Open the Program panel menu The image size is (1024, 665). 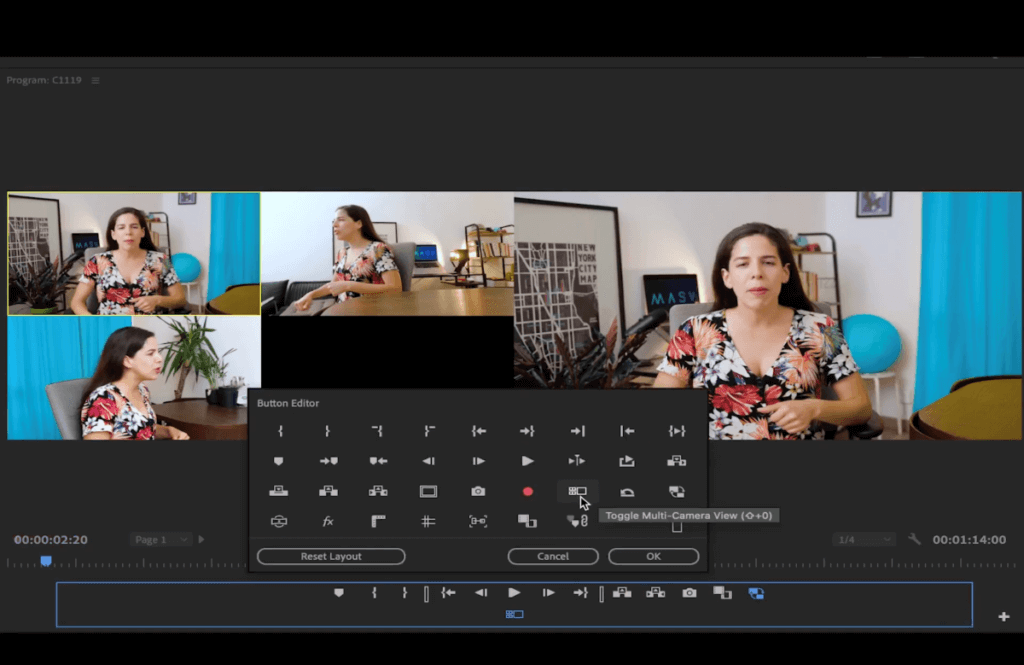(95, 80)
